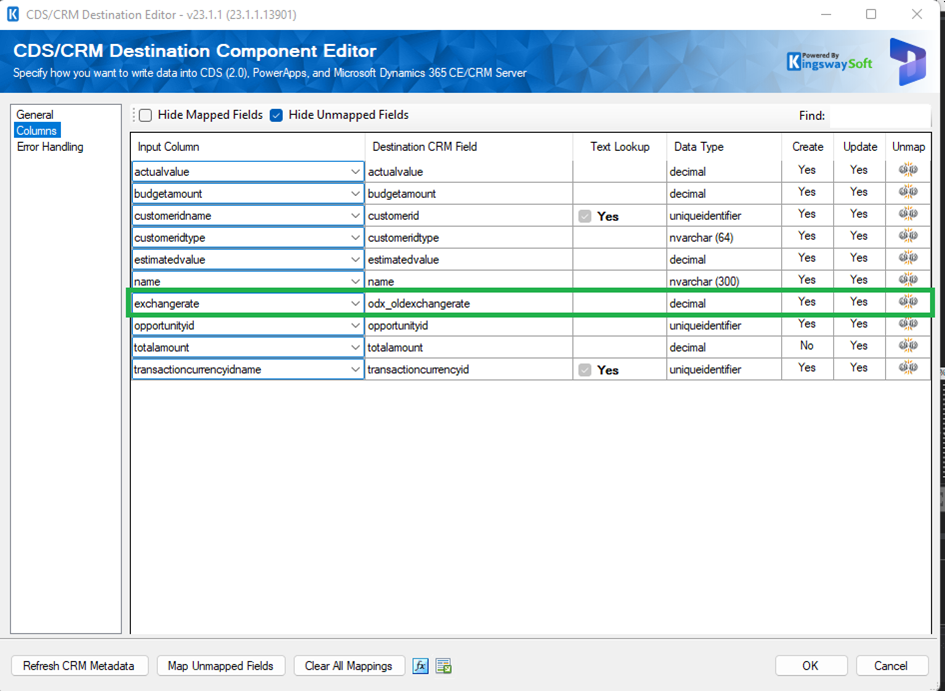Click the nvarchar (300) data type cell
The image size is (945, 691).
click(724, 281)
